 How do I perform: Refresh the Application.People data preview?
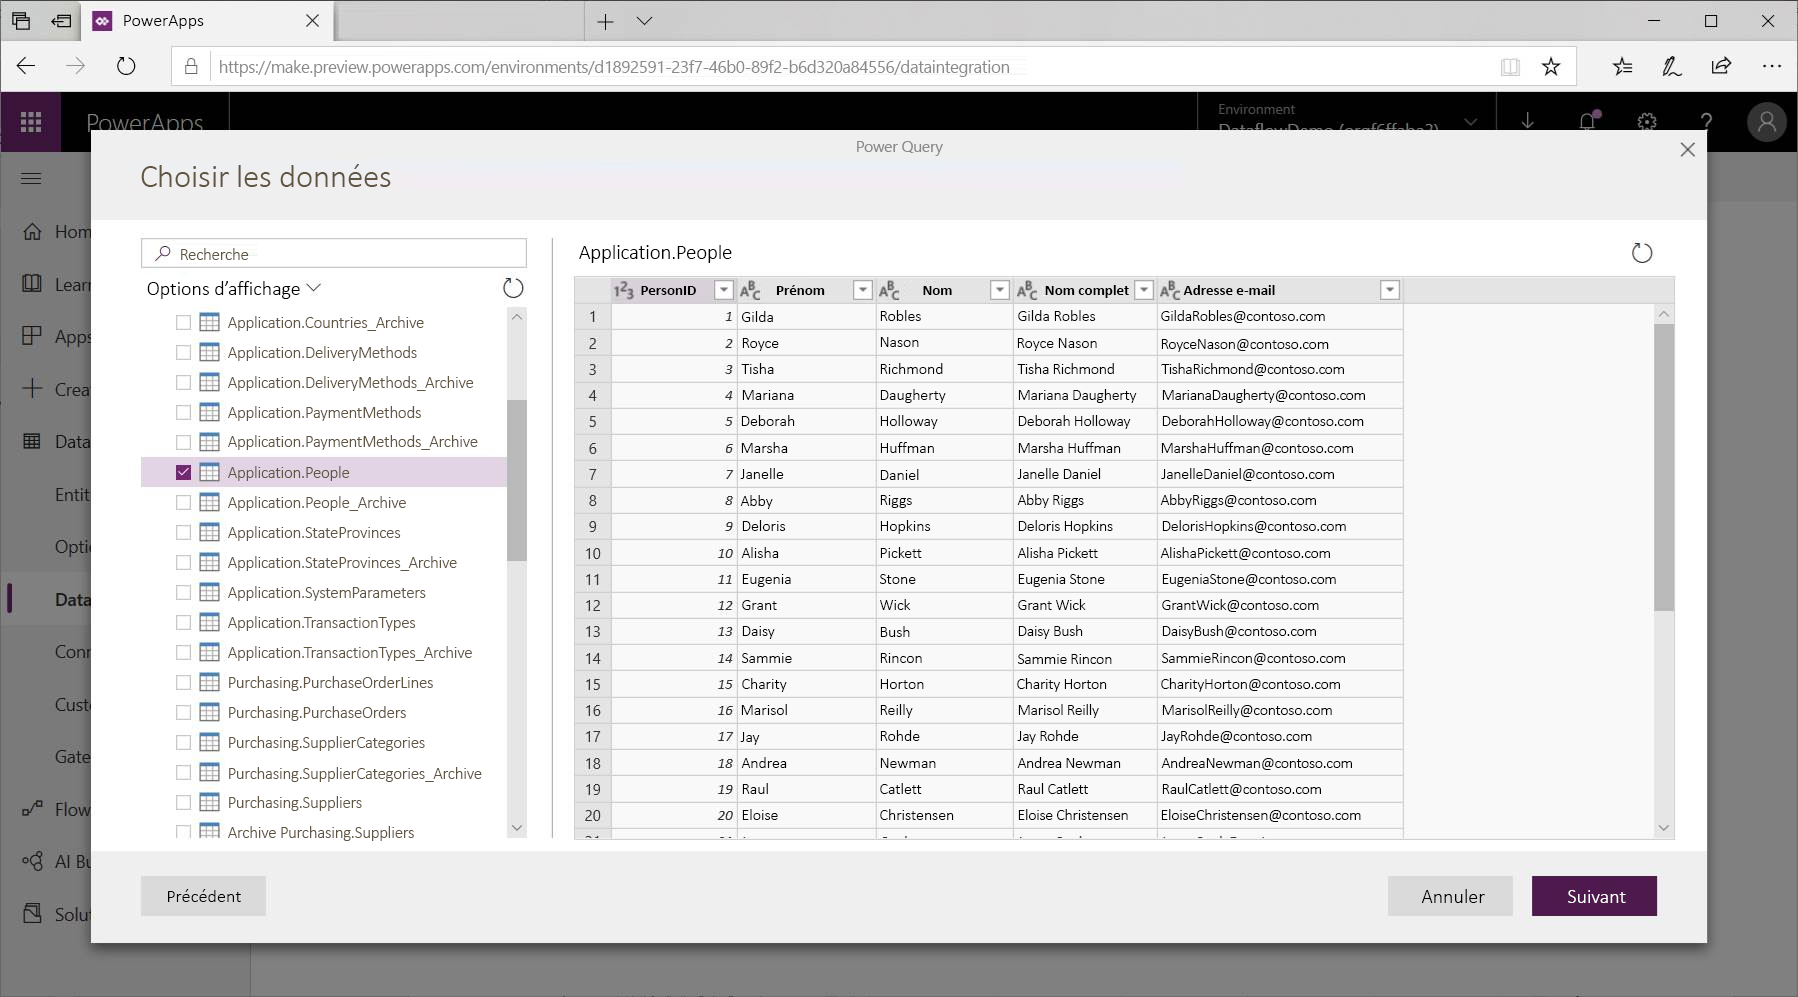point(1642,253)
